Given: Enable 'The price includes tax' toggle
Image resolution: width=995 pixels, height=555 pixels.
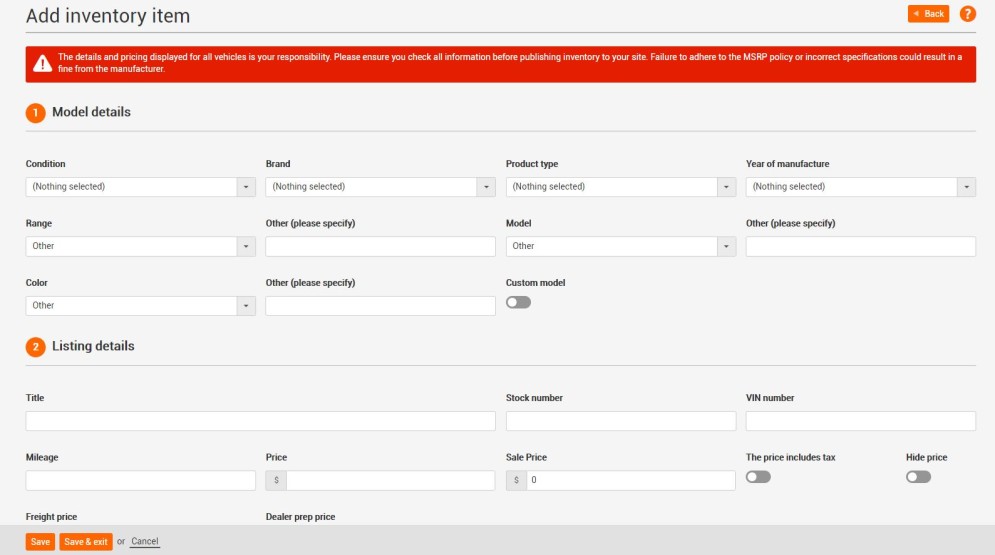Looking at the screenshot, I should 758,477.
